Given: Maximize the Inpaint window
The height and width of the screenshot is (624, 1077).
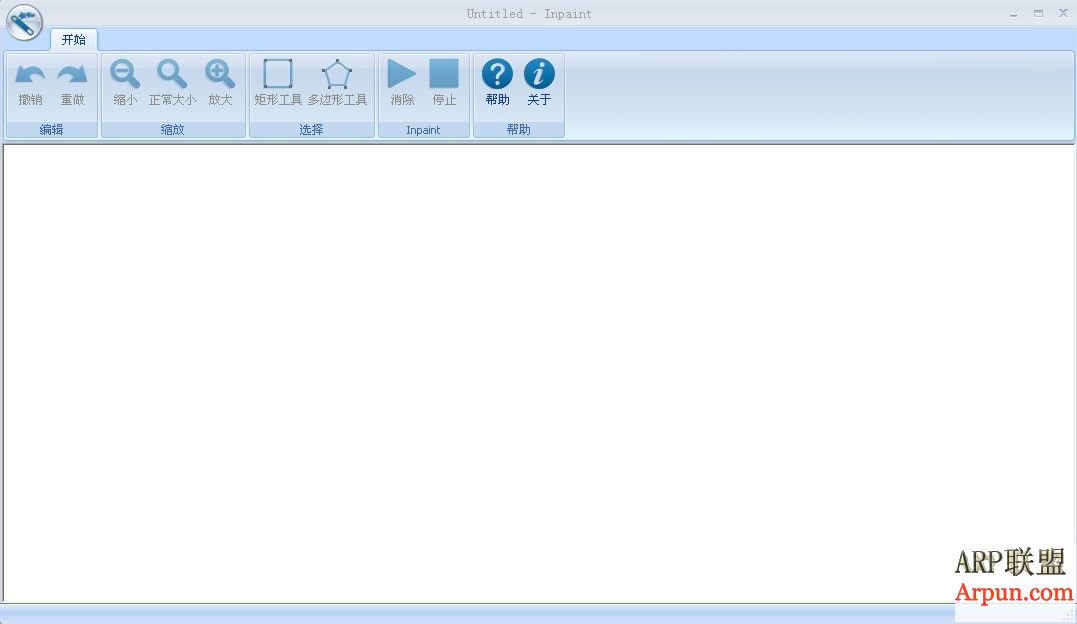Looking at the screenshot, I should click(1039, 13).
